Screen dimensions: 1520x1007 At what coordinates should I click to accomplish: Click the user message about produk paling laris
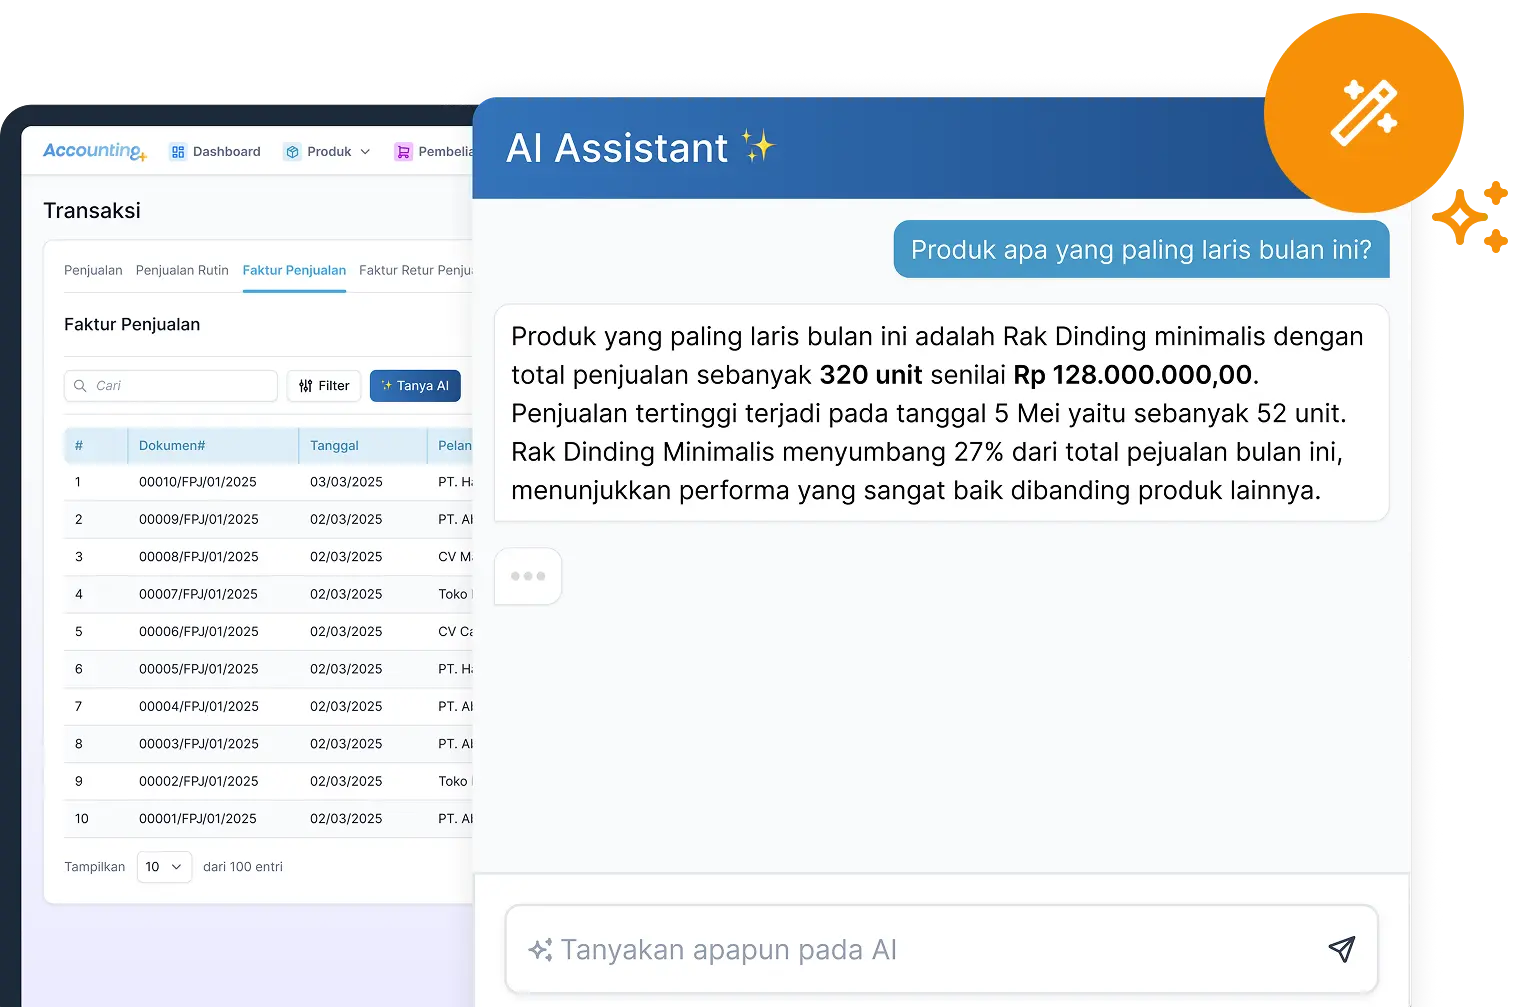pos(1141,249)
